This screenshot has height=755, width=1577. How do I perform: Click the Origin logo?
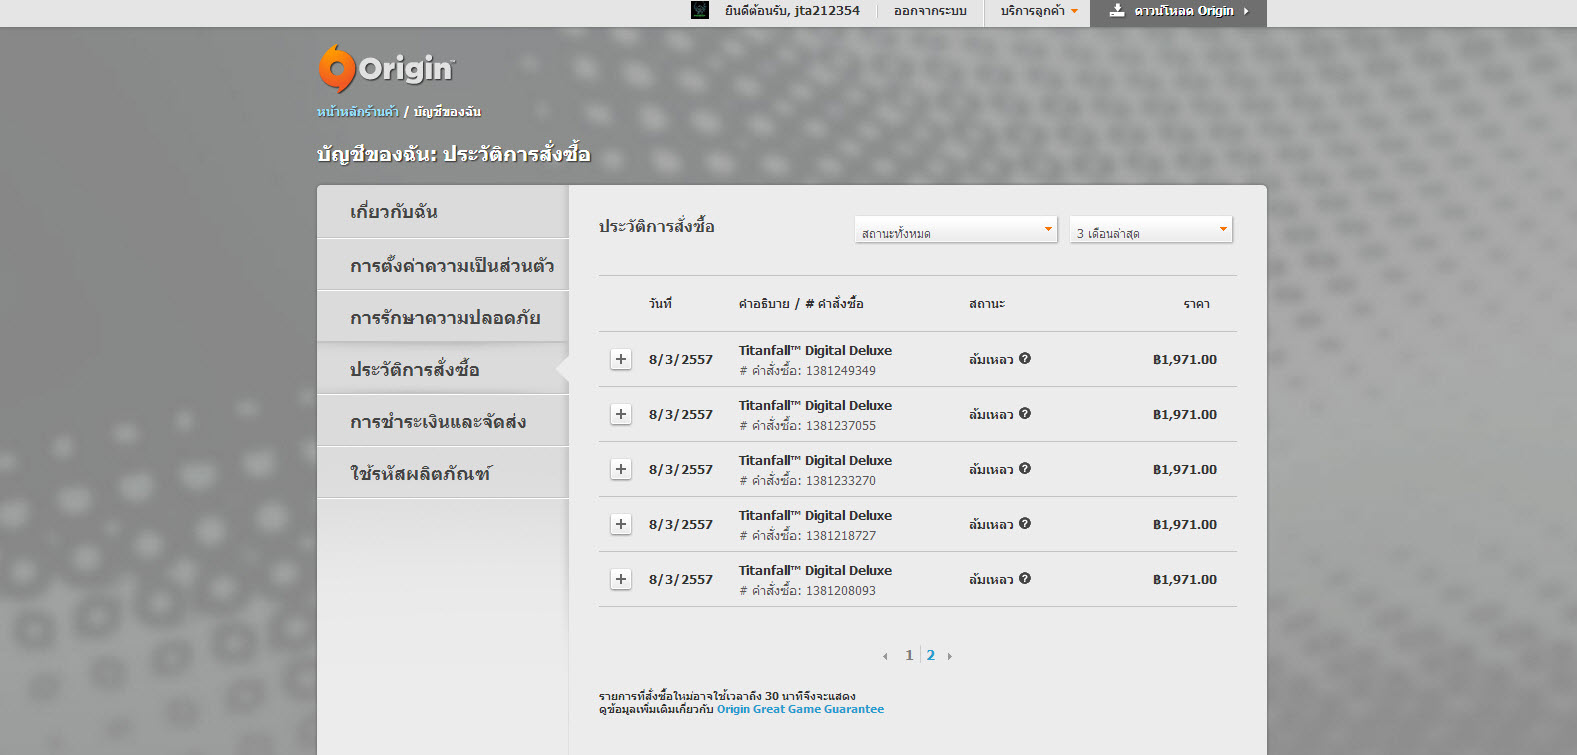tap(386, 68)
